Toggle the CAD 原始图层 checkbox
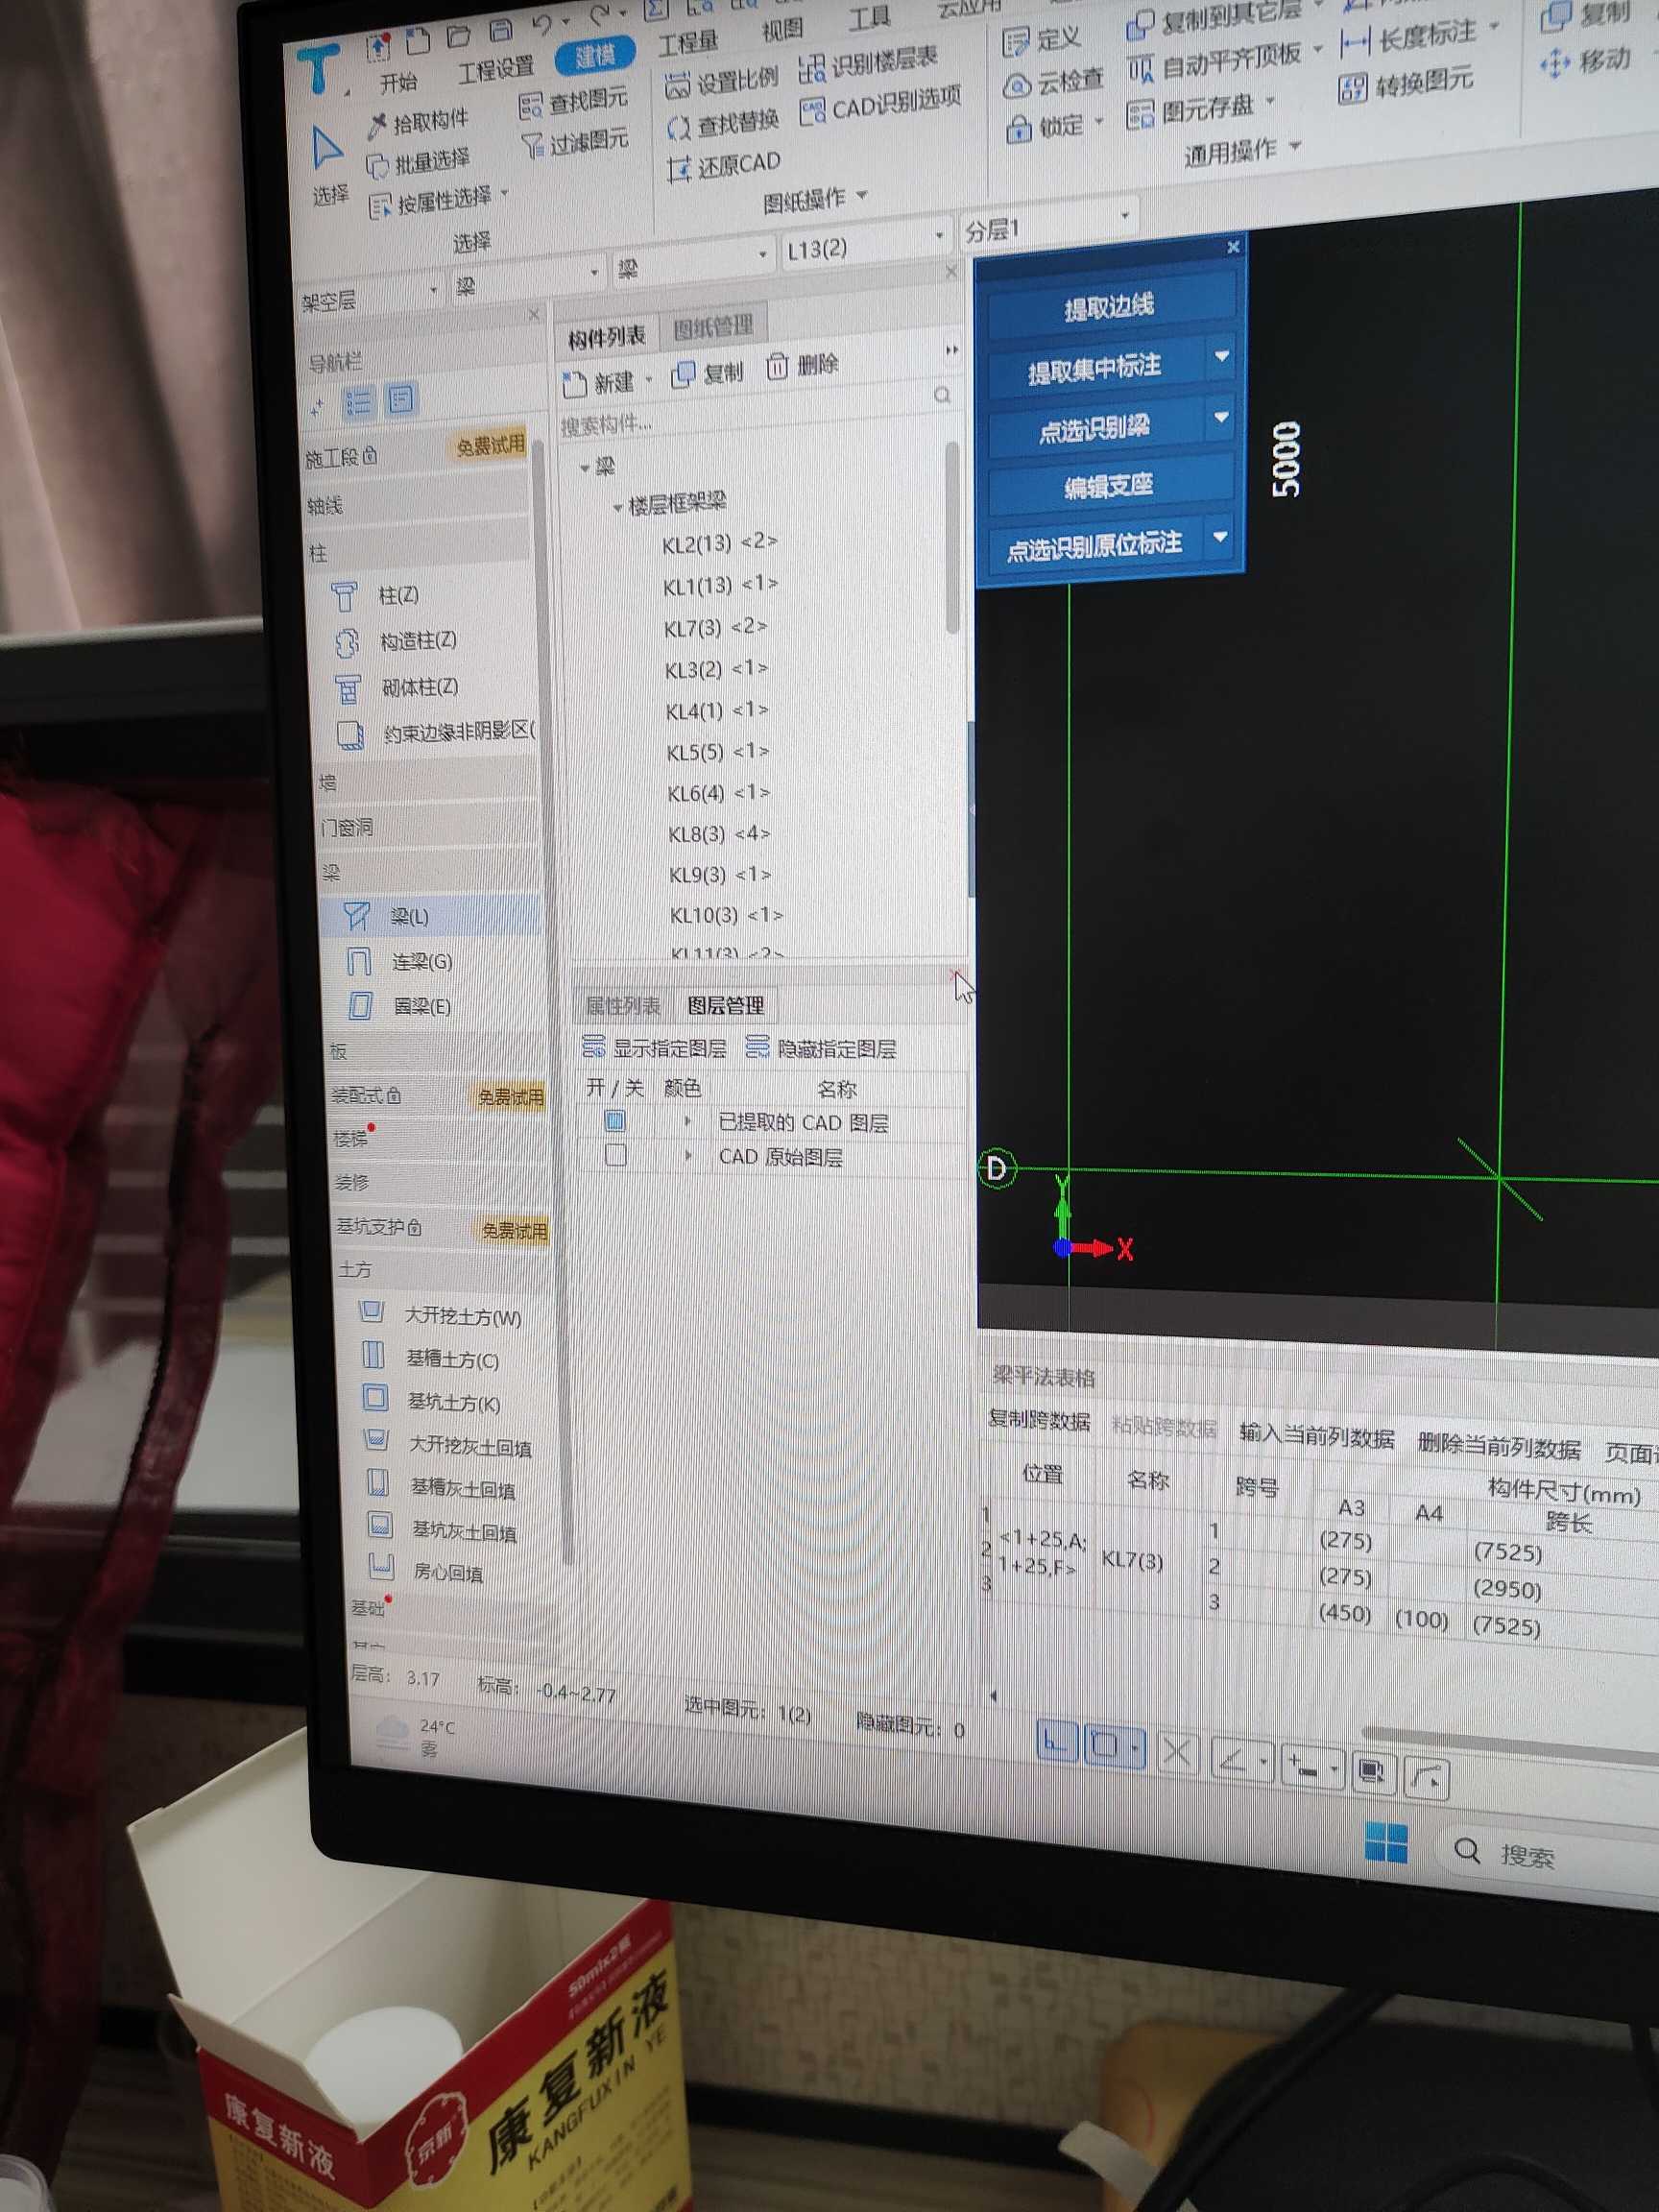 (616, 1155)
